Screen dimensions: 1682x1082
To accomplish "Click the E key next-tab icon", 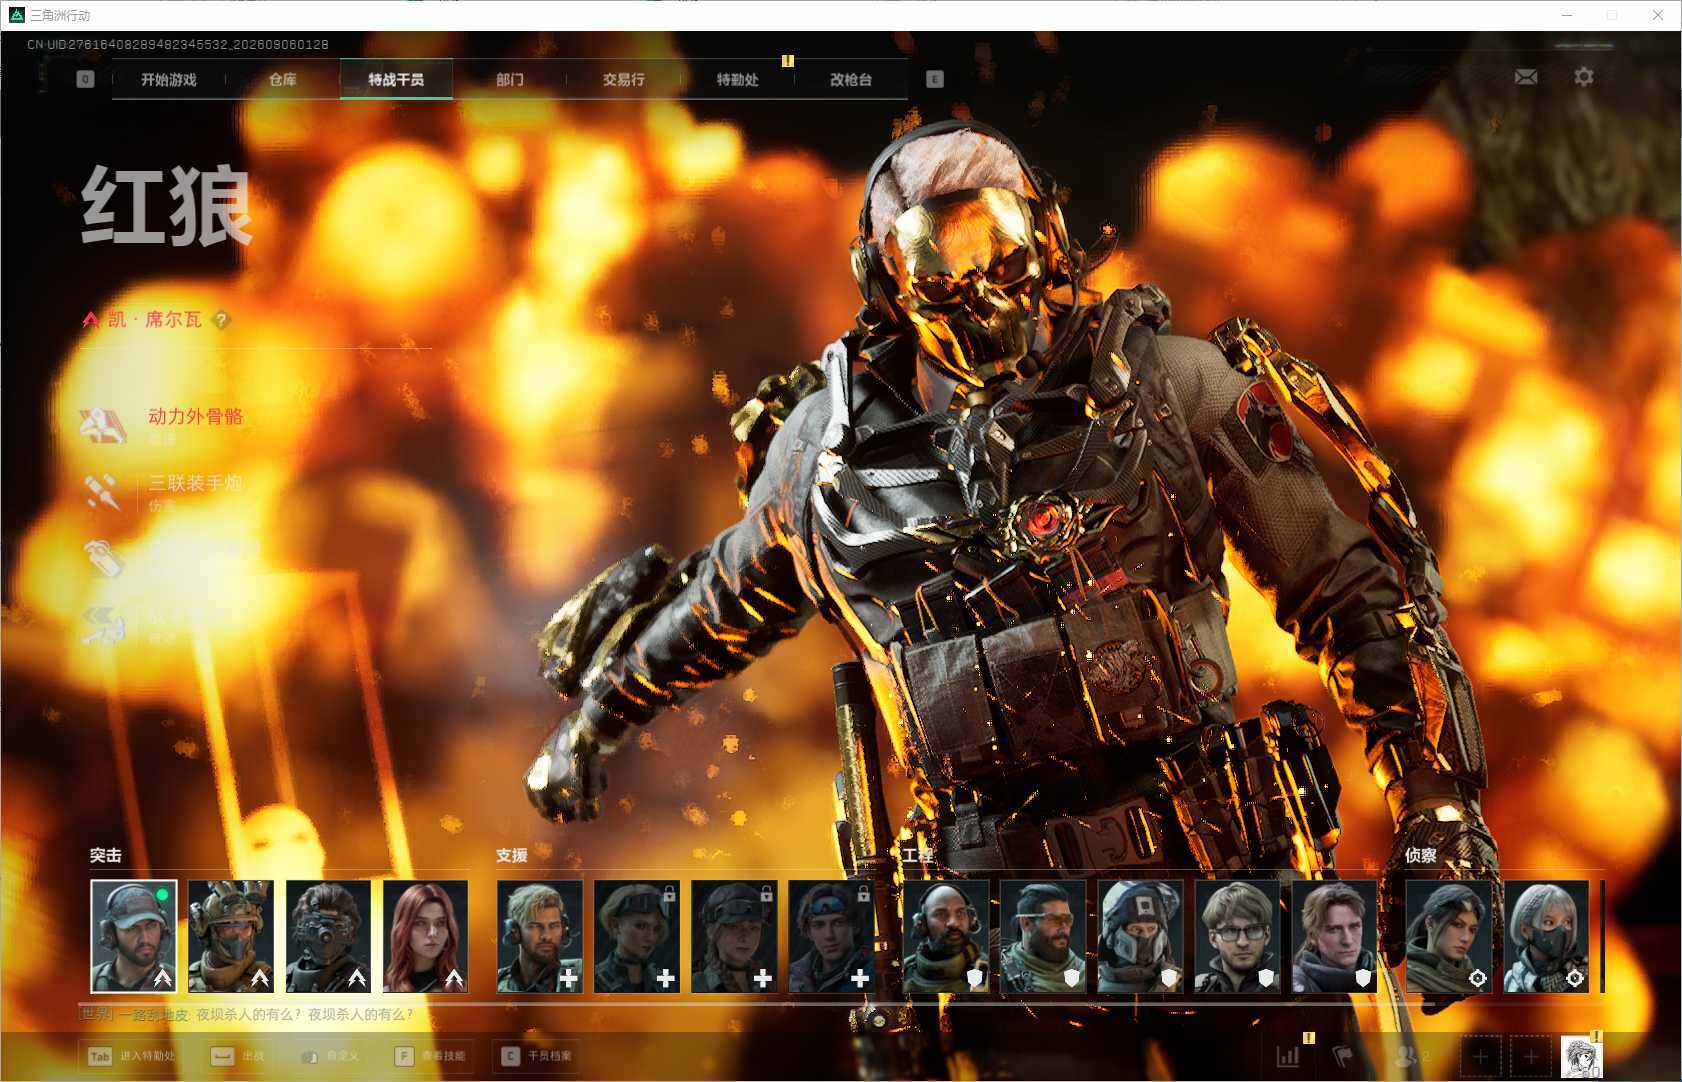I will (935, 79).
